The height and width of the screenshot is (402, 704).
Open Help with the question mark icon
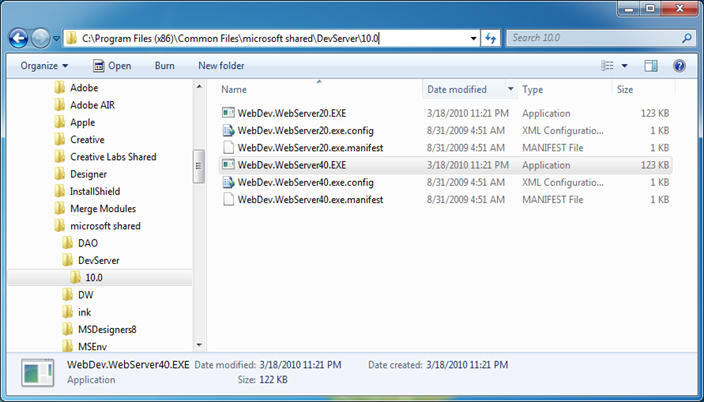[x=679, y=66]
